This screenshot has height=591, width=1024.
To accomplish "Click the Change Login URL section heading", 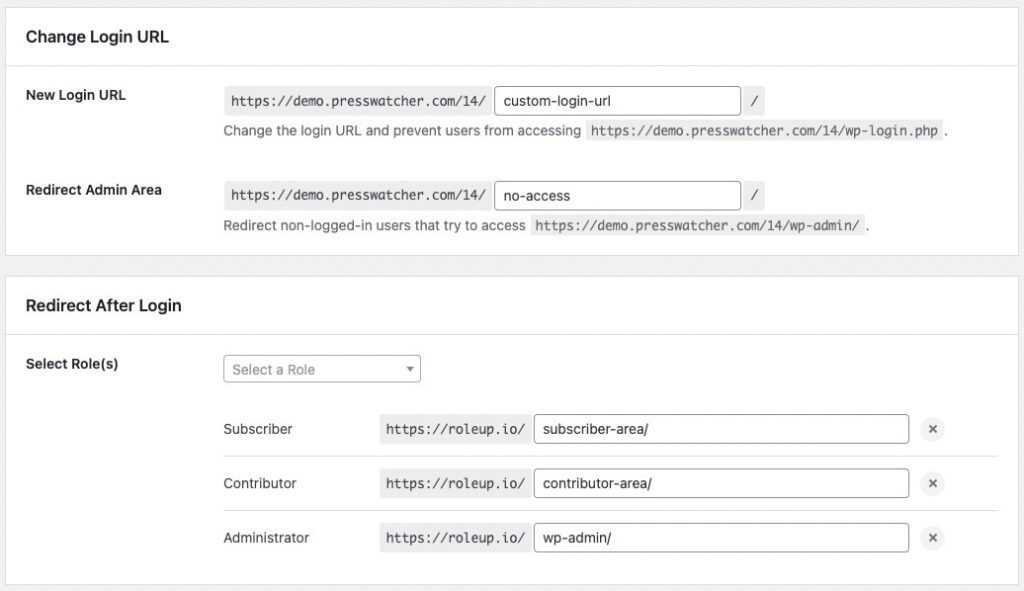I will pyautogui.click(x=97, y=37).
